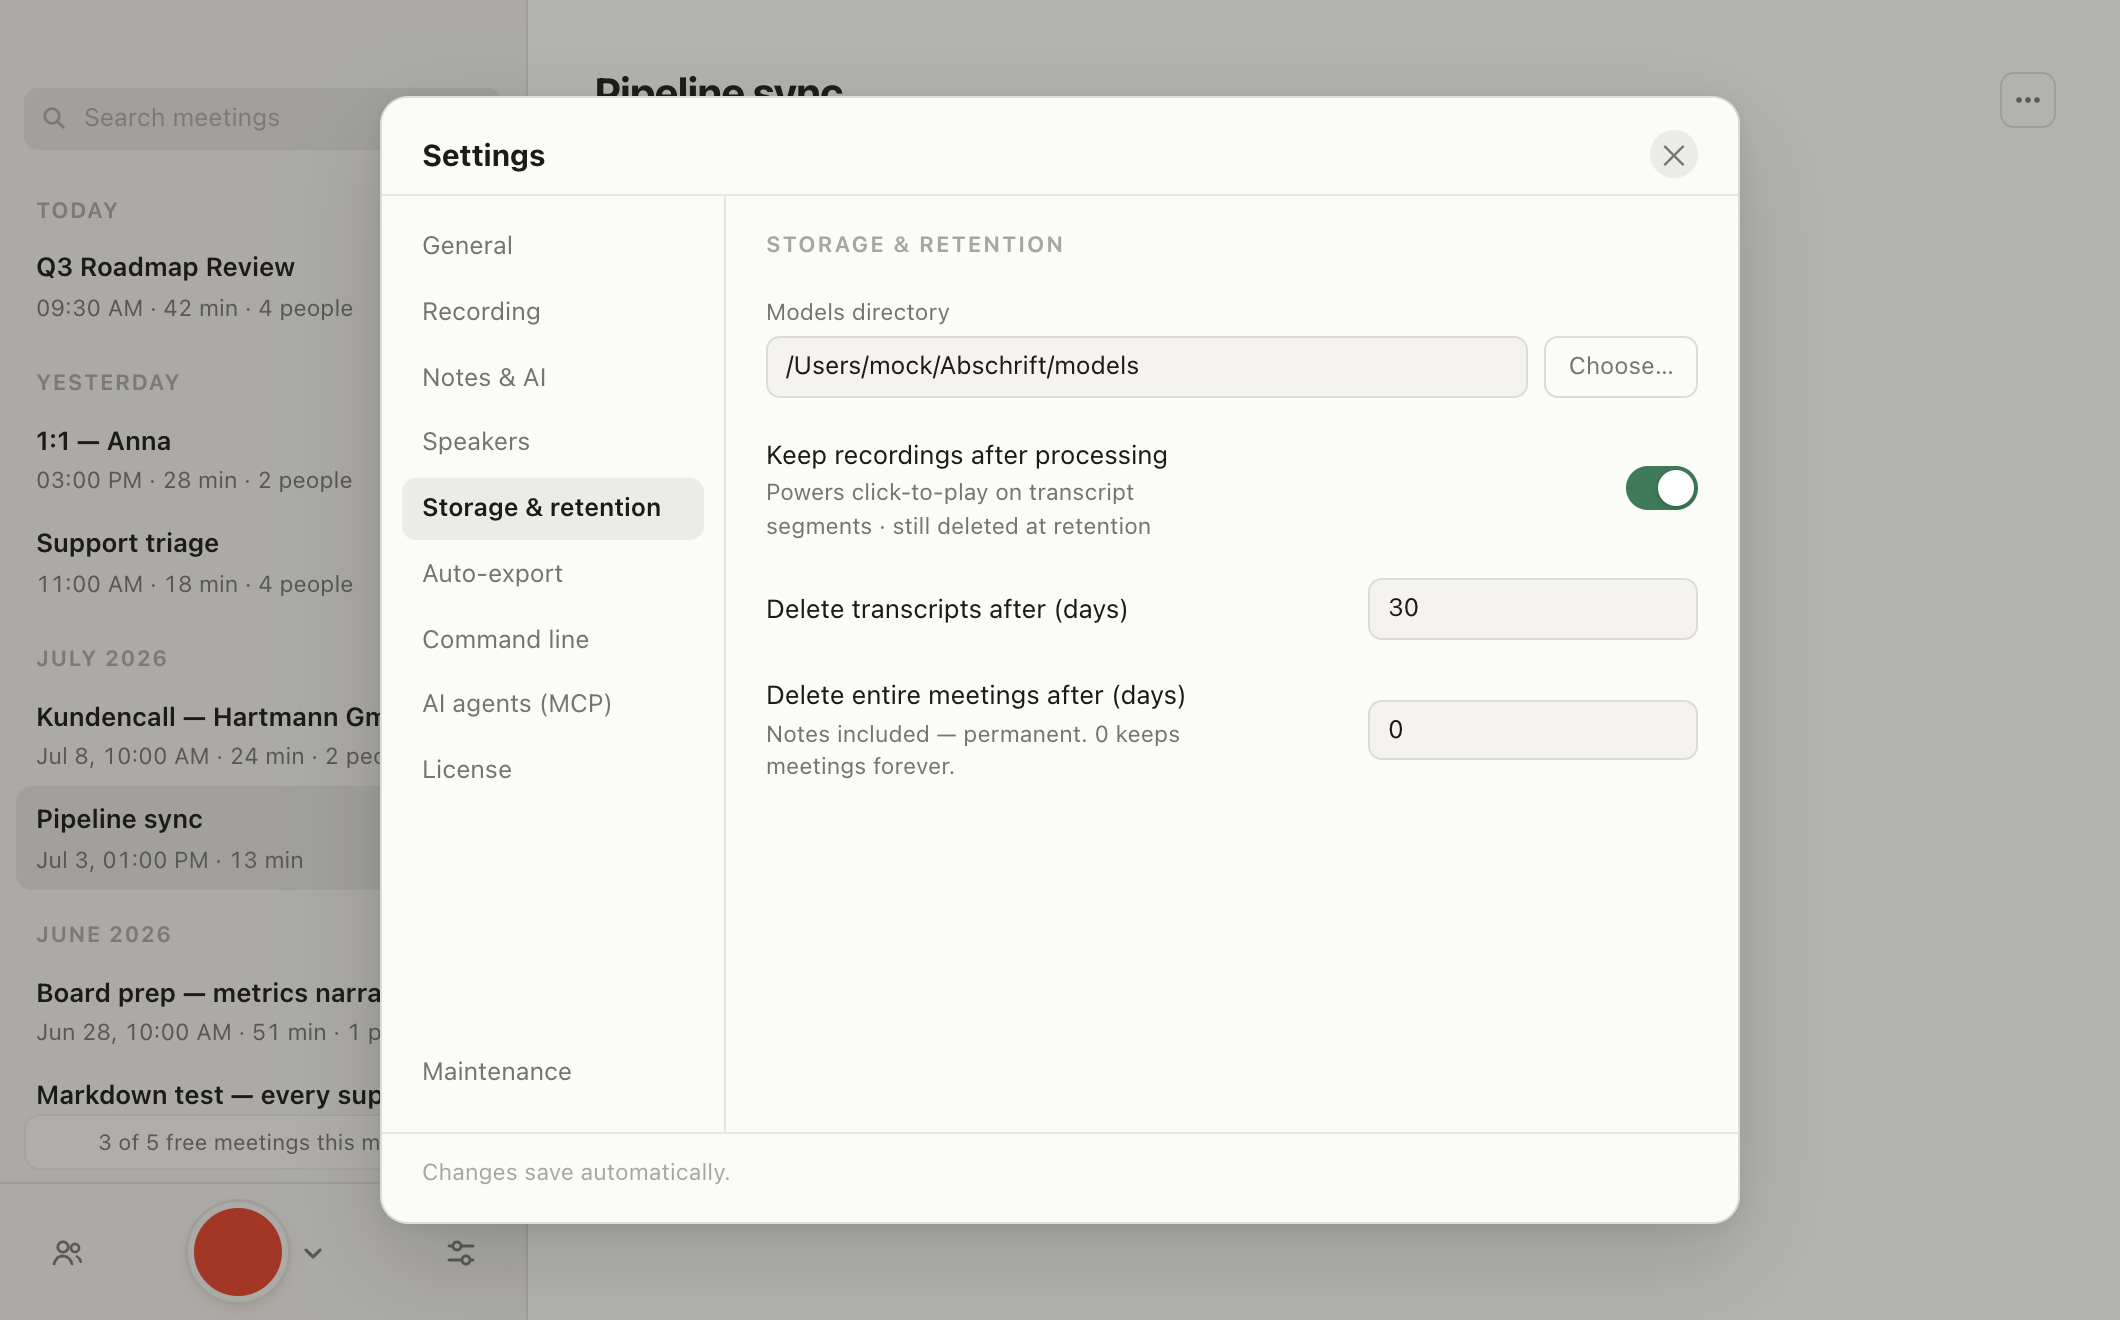Focus the Search meetings field

click(203, 118)
